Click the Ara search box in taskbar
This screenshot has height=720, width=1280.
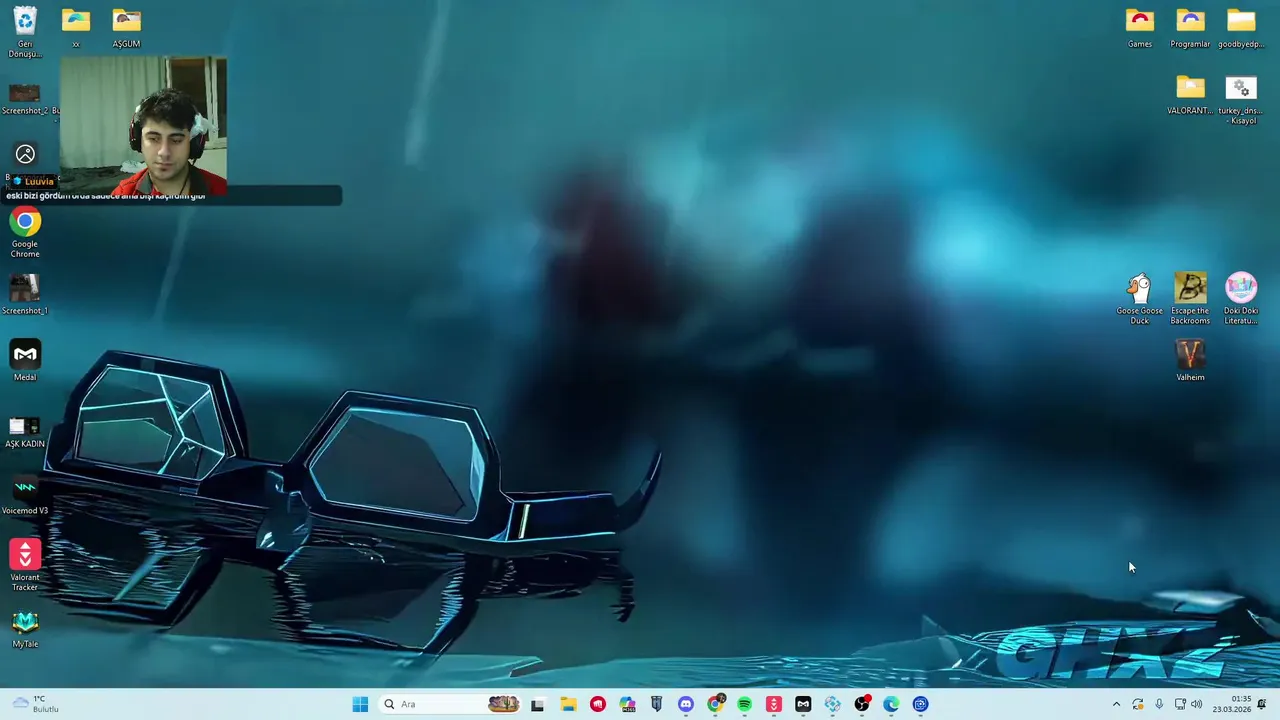(450, 704)
